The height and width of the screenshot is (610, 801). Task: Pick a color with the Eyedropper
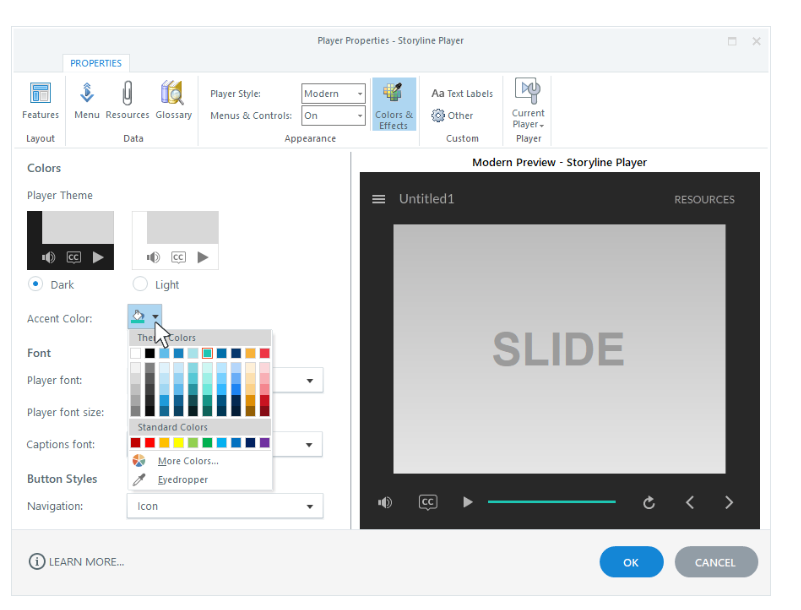tap(182, 480)
